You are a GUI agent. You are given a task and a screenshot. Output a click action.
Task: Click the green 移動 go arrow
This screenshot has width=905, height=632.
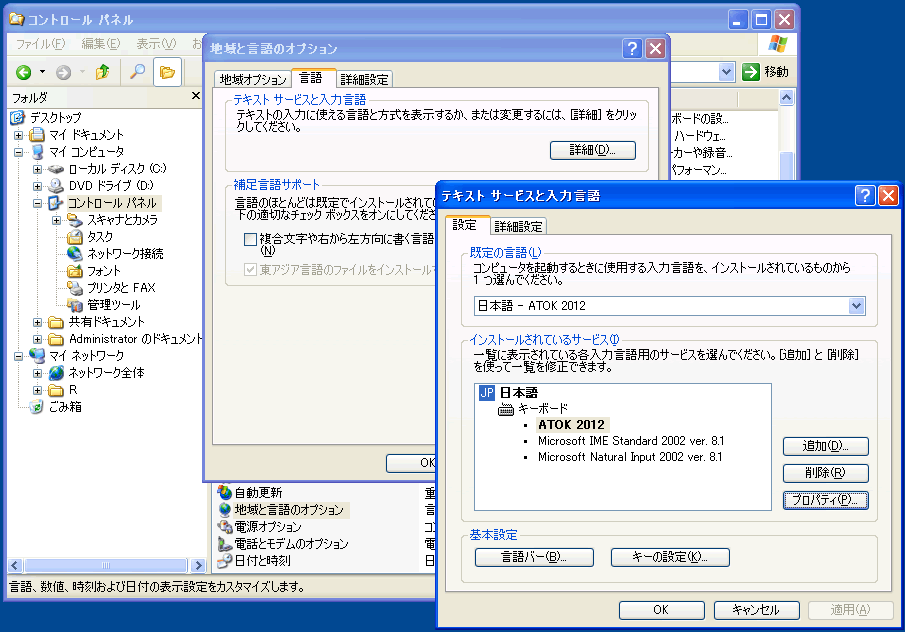[x=750, y=72]
